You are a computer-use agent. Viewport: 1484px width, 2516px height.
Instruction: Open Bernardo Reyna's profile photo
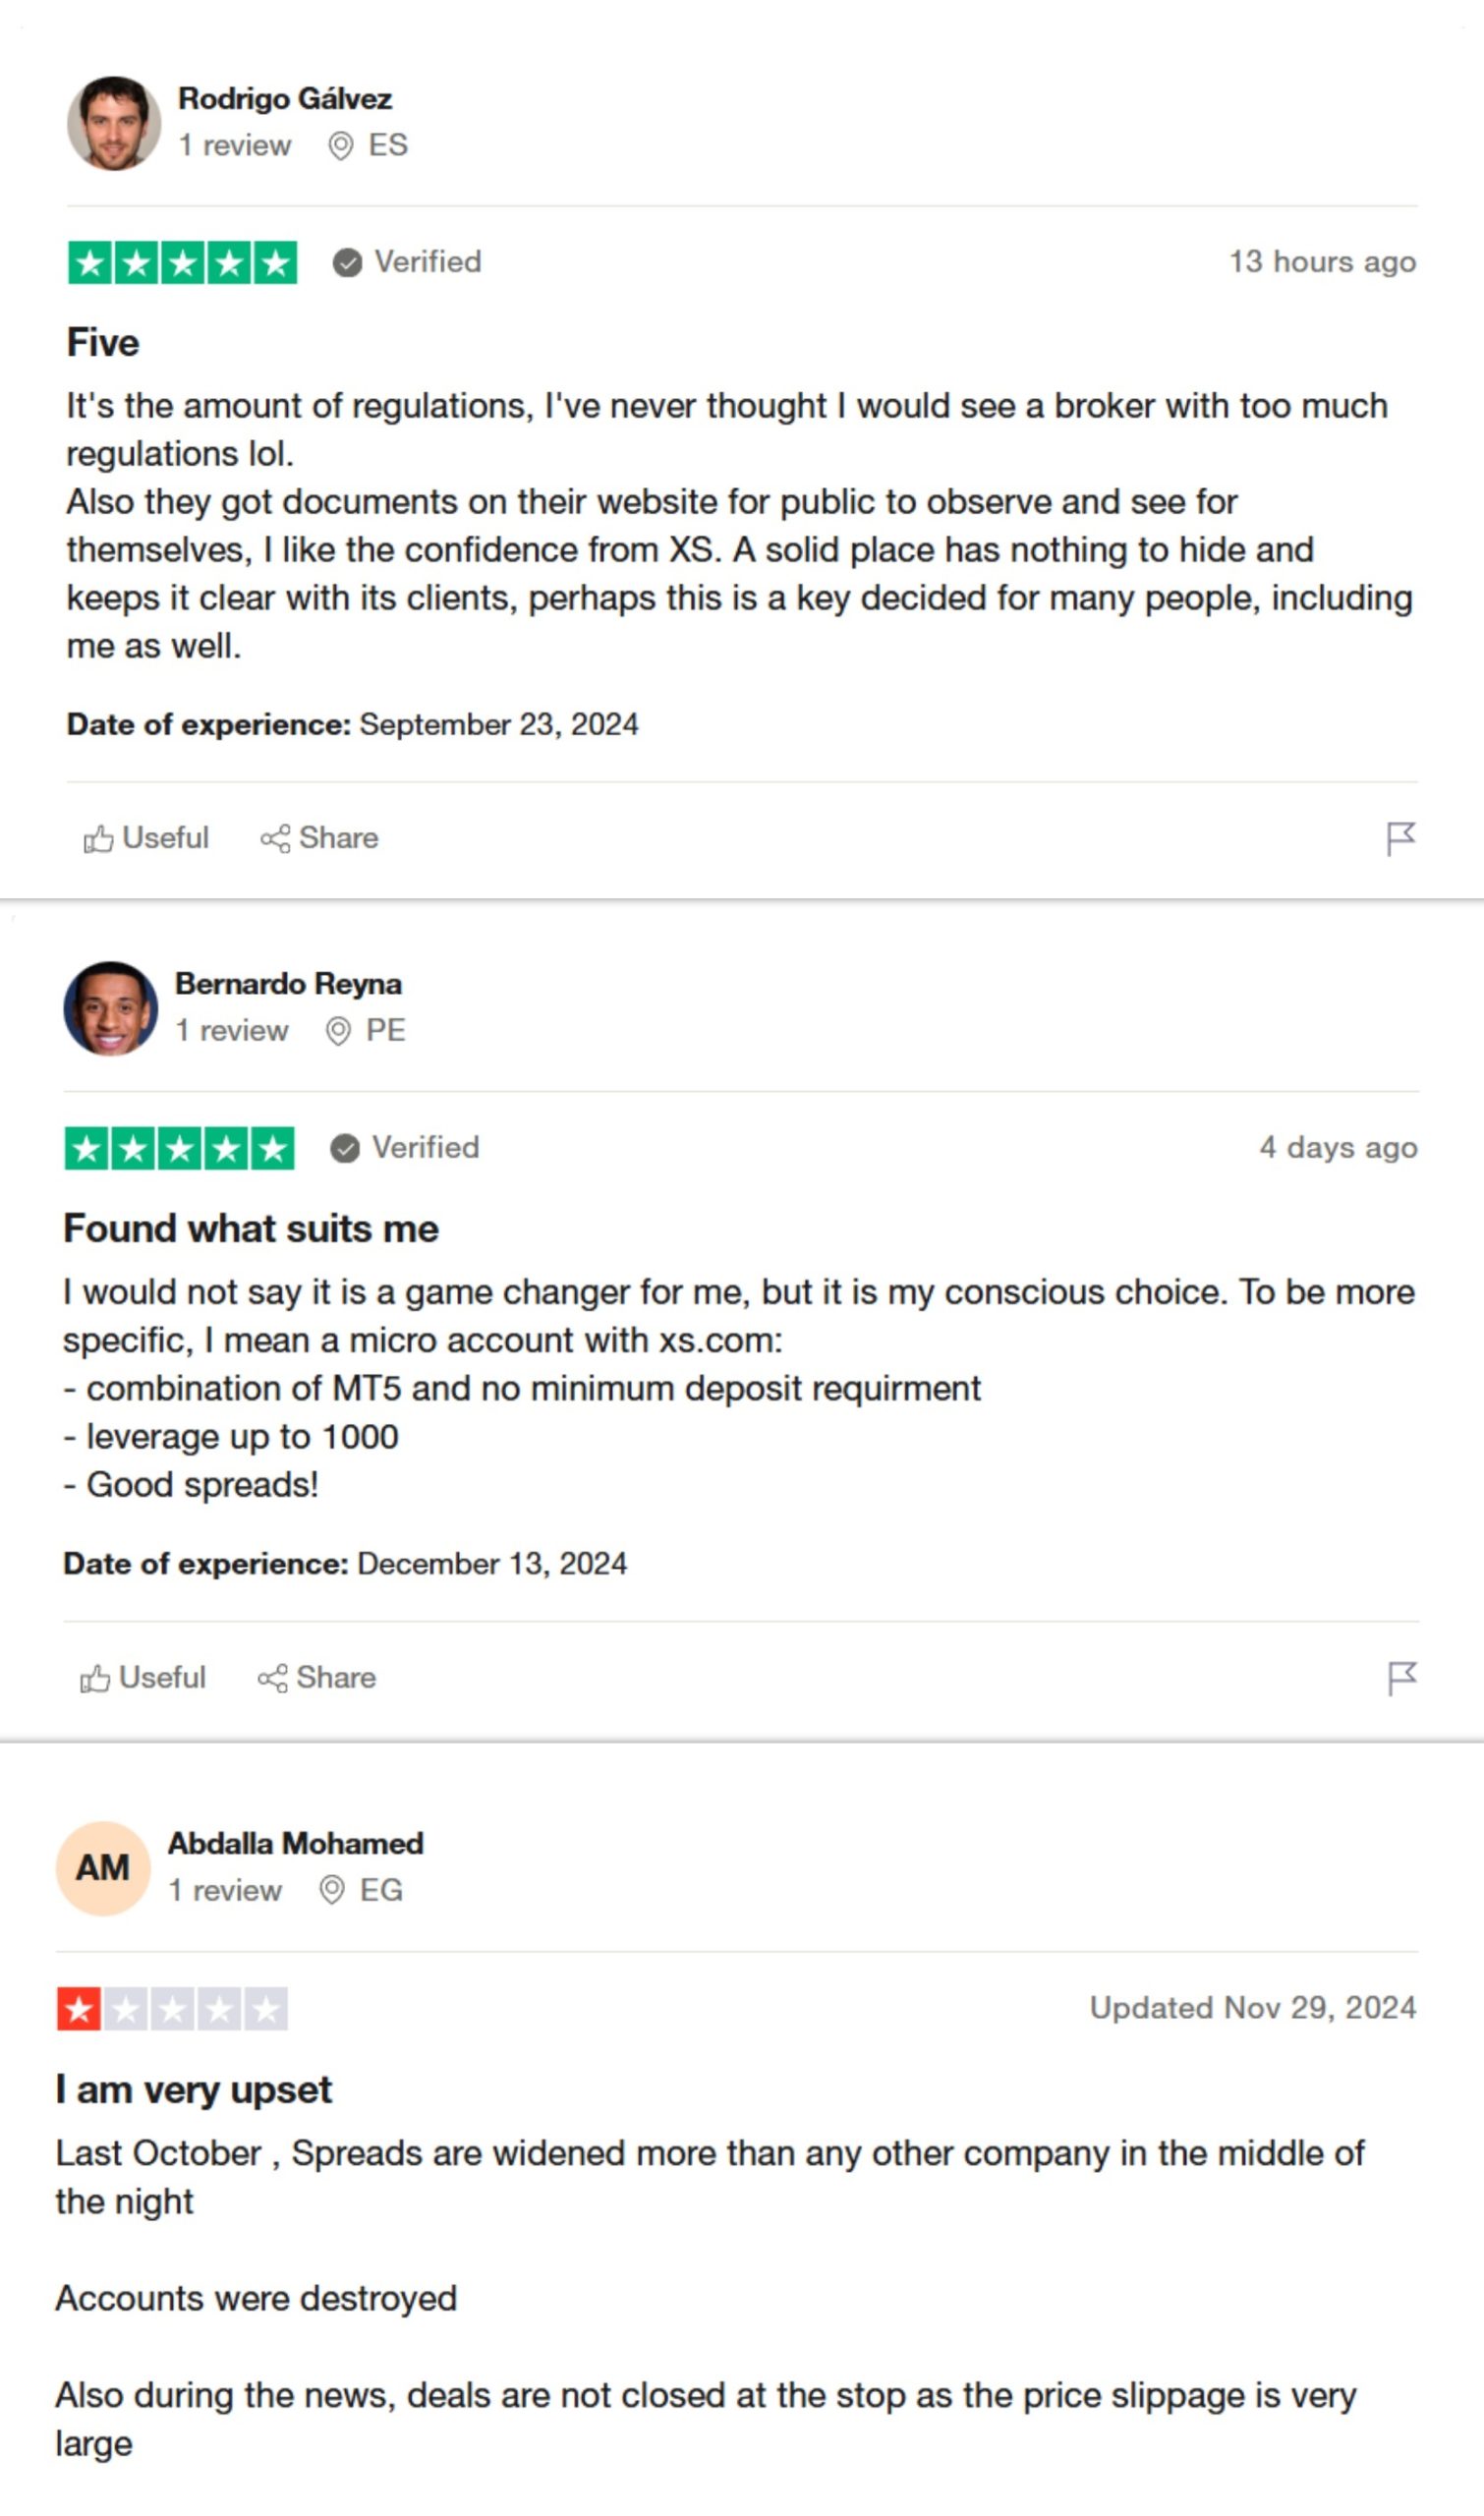111,1009
